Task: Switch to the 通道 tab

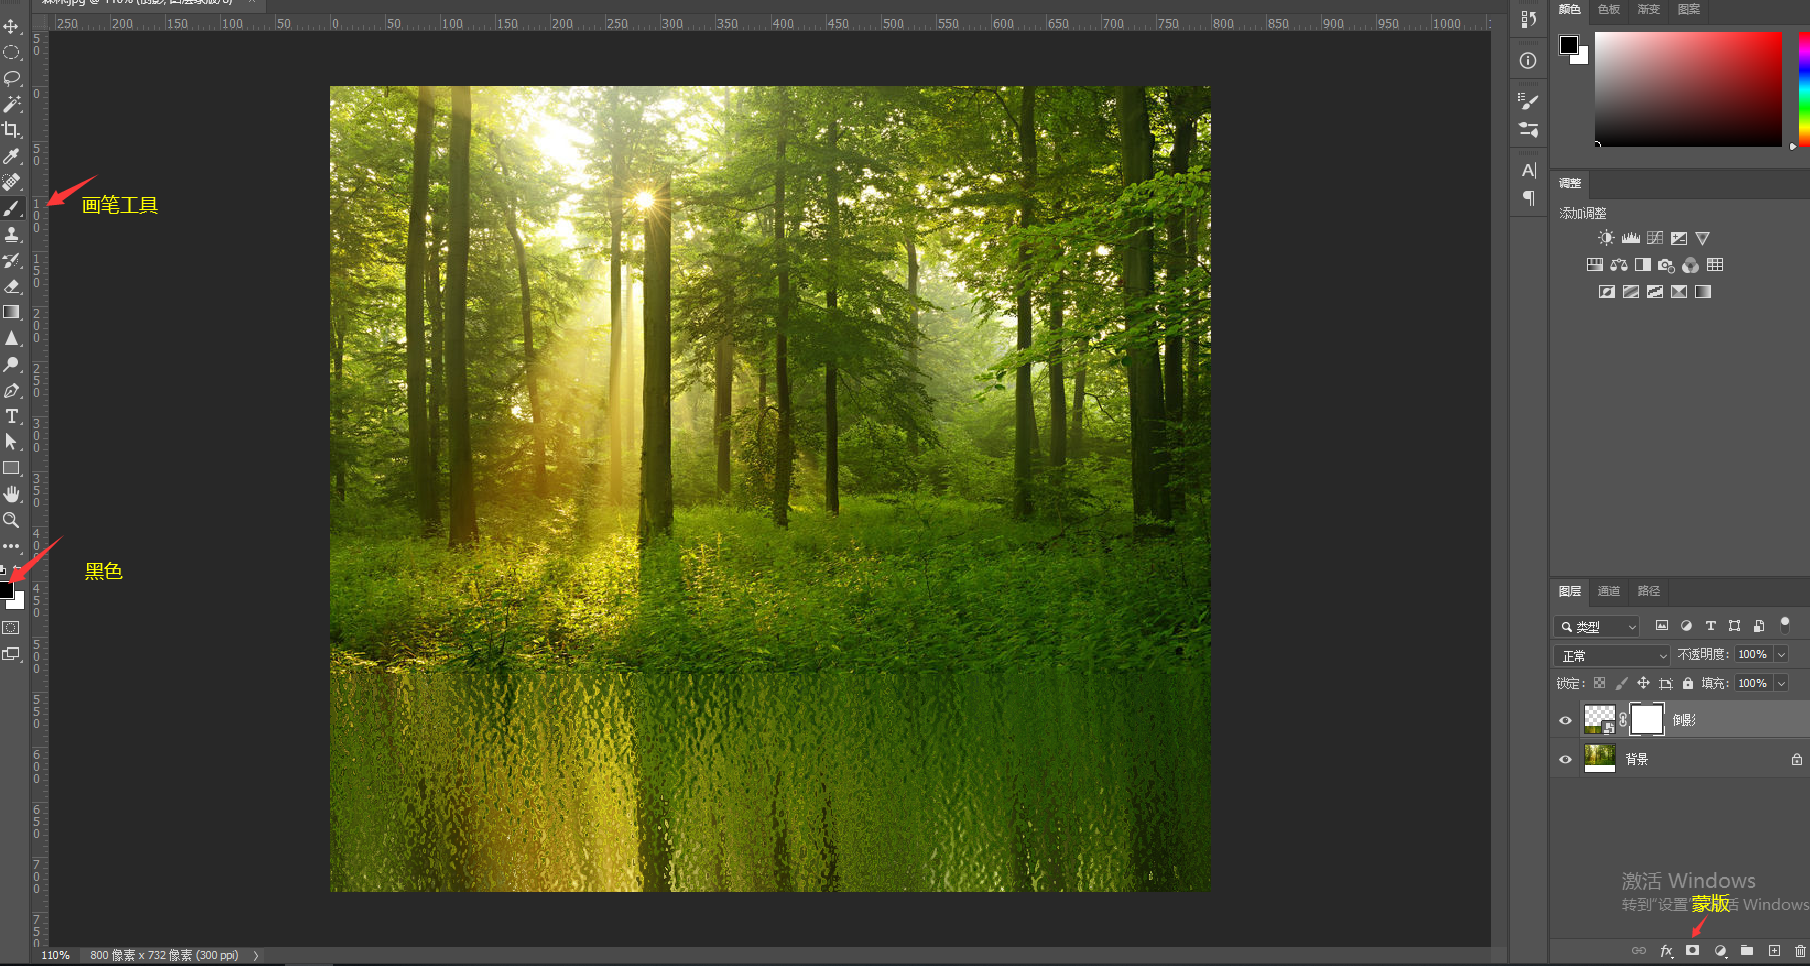Action: tap(1608, 591)
